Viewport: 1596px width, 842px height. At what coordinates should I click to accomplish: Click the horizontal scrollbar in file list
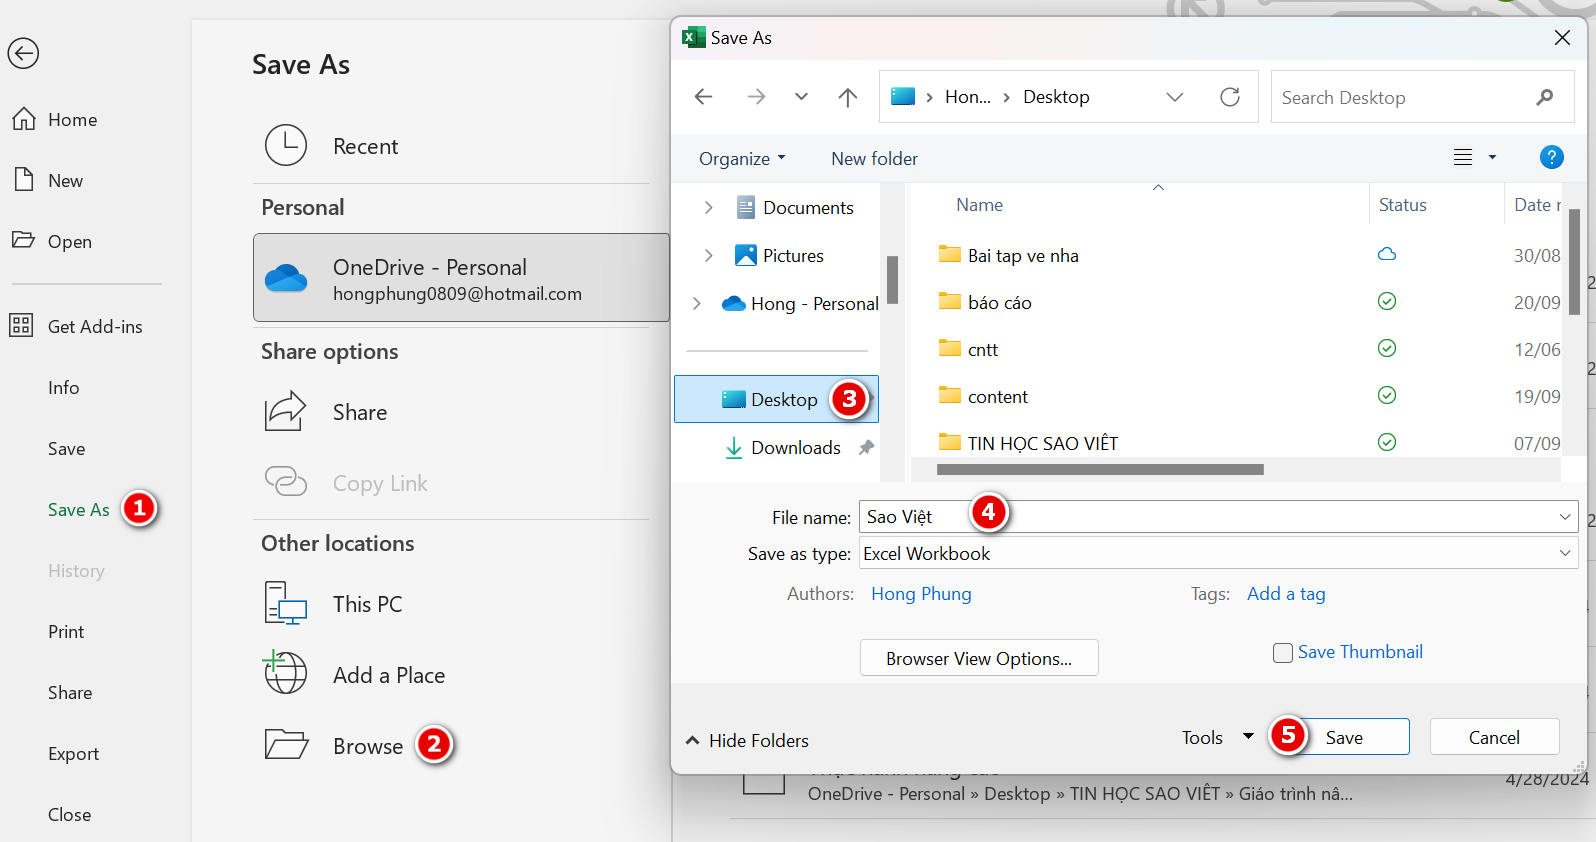pos(1100,469)
